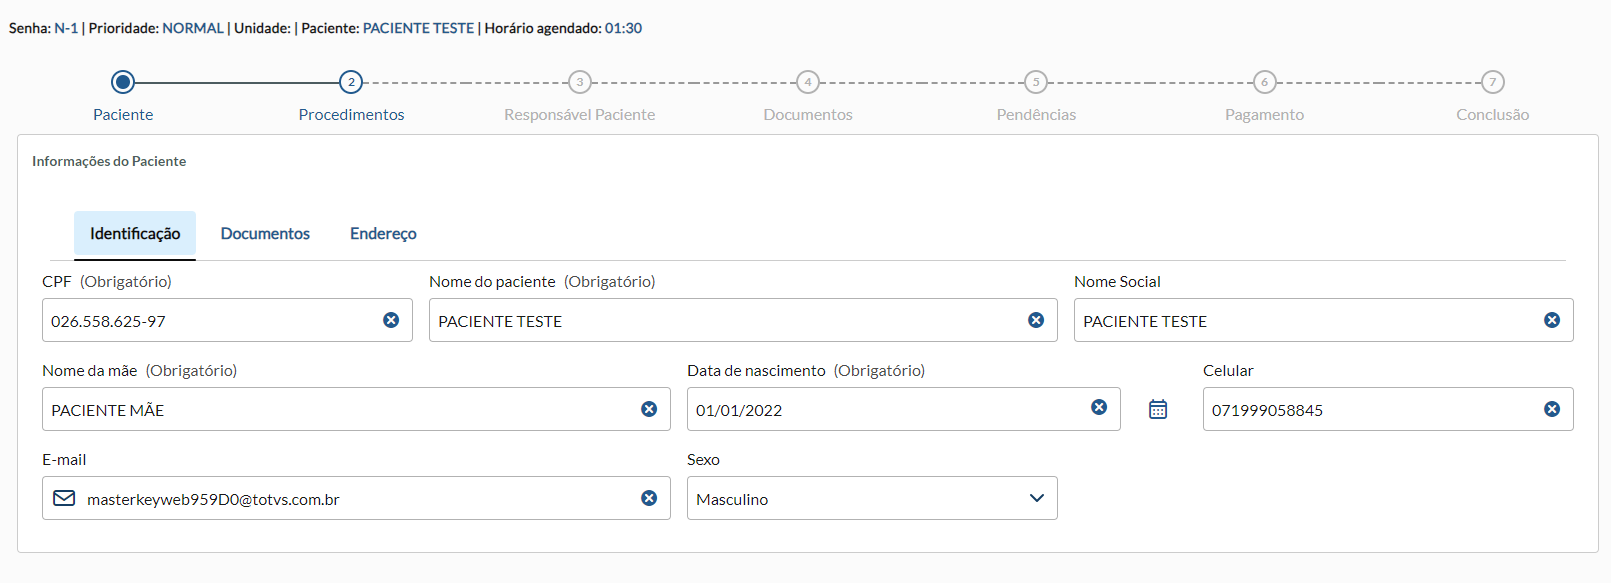Select the Identificação tab
Screen dimensions: 1611x583
click(x=135, y=234)
